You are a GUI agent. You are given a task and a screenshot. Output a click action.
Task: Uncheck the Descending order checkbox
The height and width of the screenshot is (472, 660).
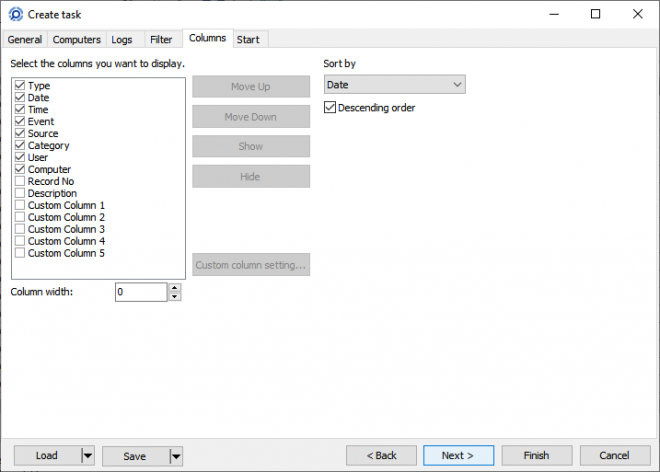click(x=330, y=107)
